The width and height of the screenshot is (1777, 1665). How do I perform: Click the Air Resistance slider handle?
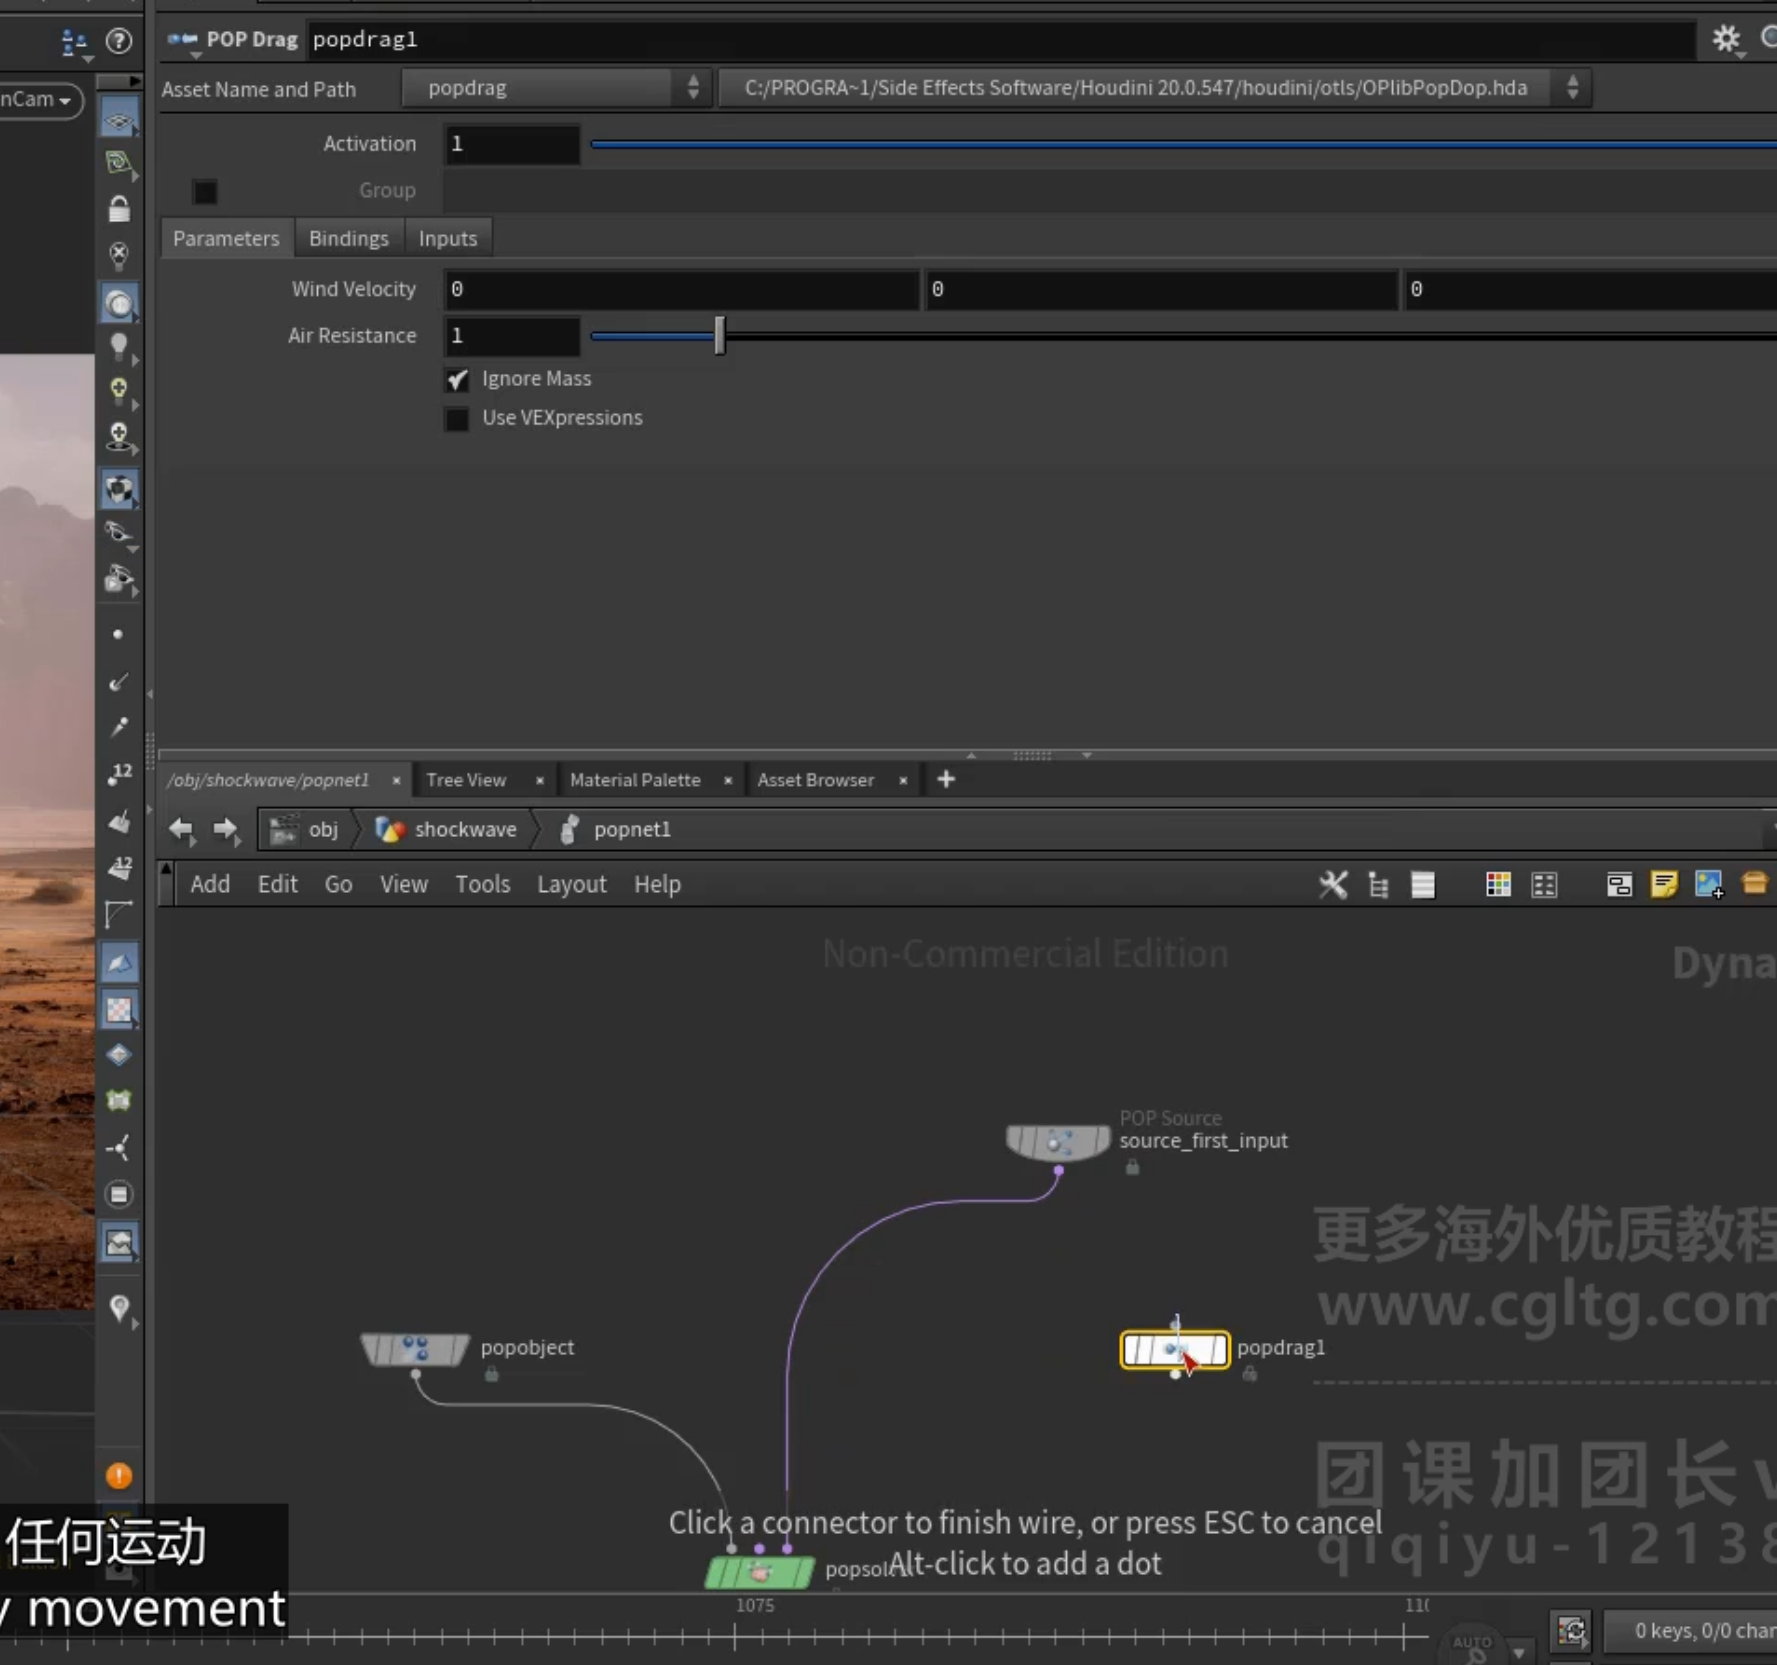tap(719, 336)
